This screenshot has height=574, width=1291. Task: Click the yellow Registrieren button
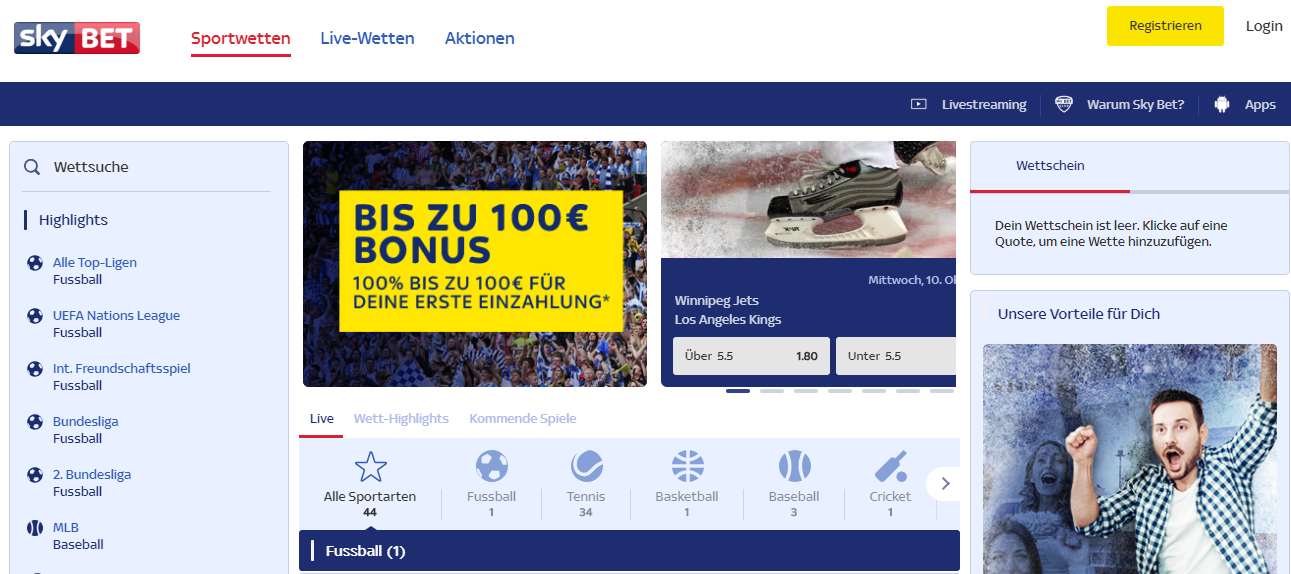[x=1165, y=26]
